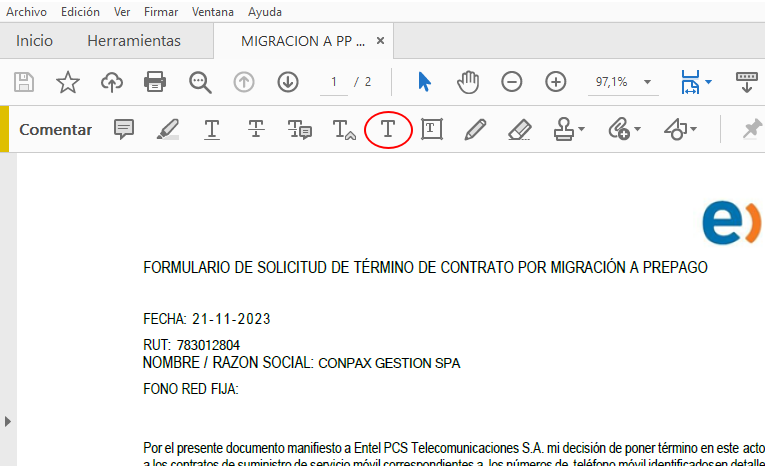Open the Ayuda menu
The height and width of the screenshot is (466, 765).
click(265, 12)
